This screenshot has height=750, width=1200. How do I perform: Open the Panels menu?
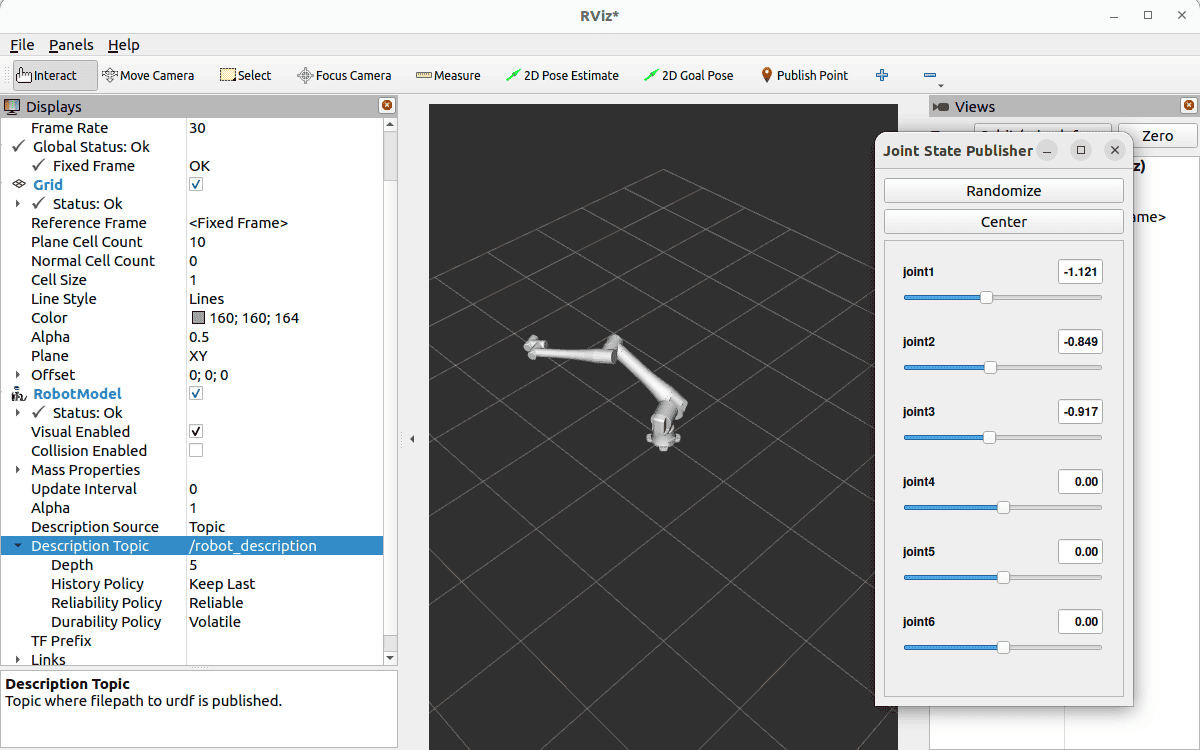[x=71, y=45]
